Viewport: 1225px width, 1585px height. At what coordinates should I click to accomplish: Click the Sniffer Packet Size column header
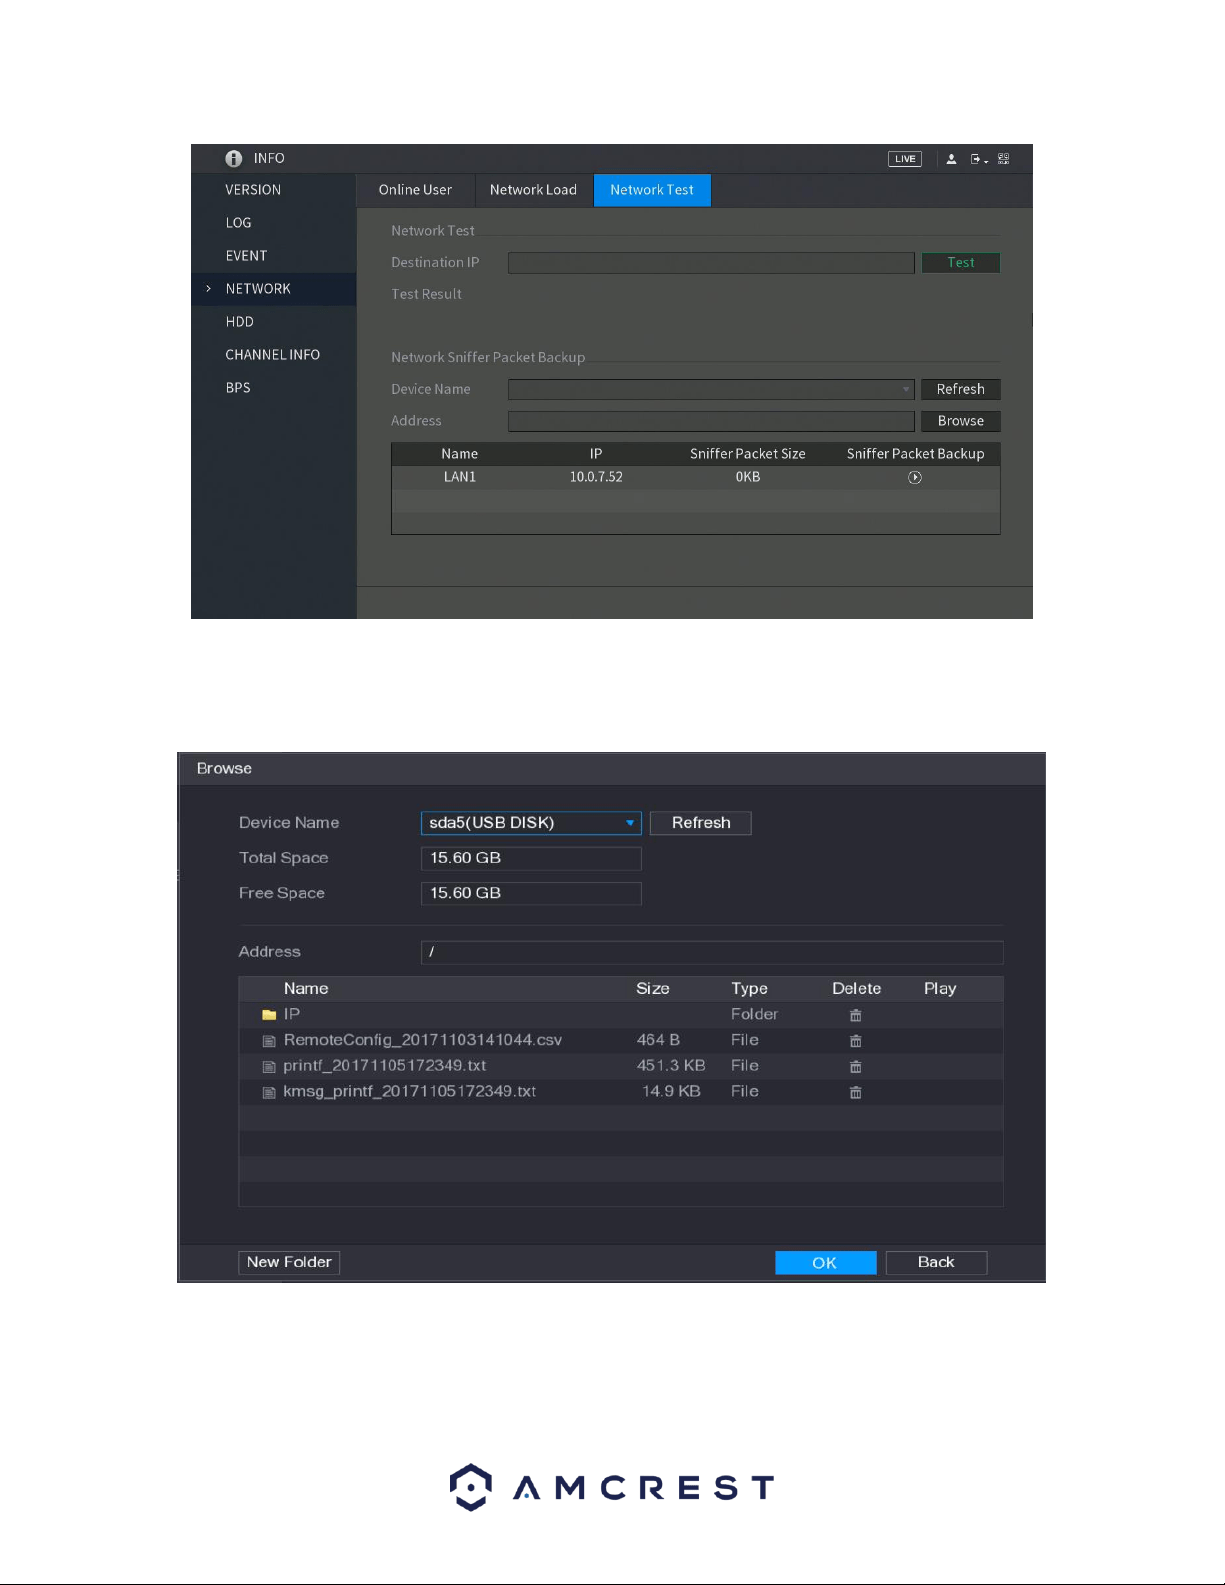click(748, 454)
